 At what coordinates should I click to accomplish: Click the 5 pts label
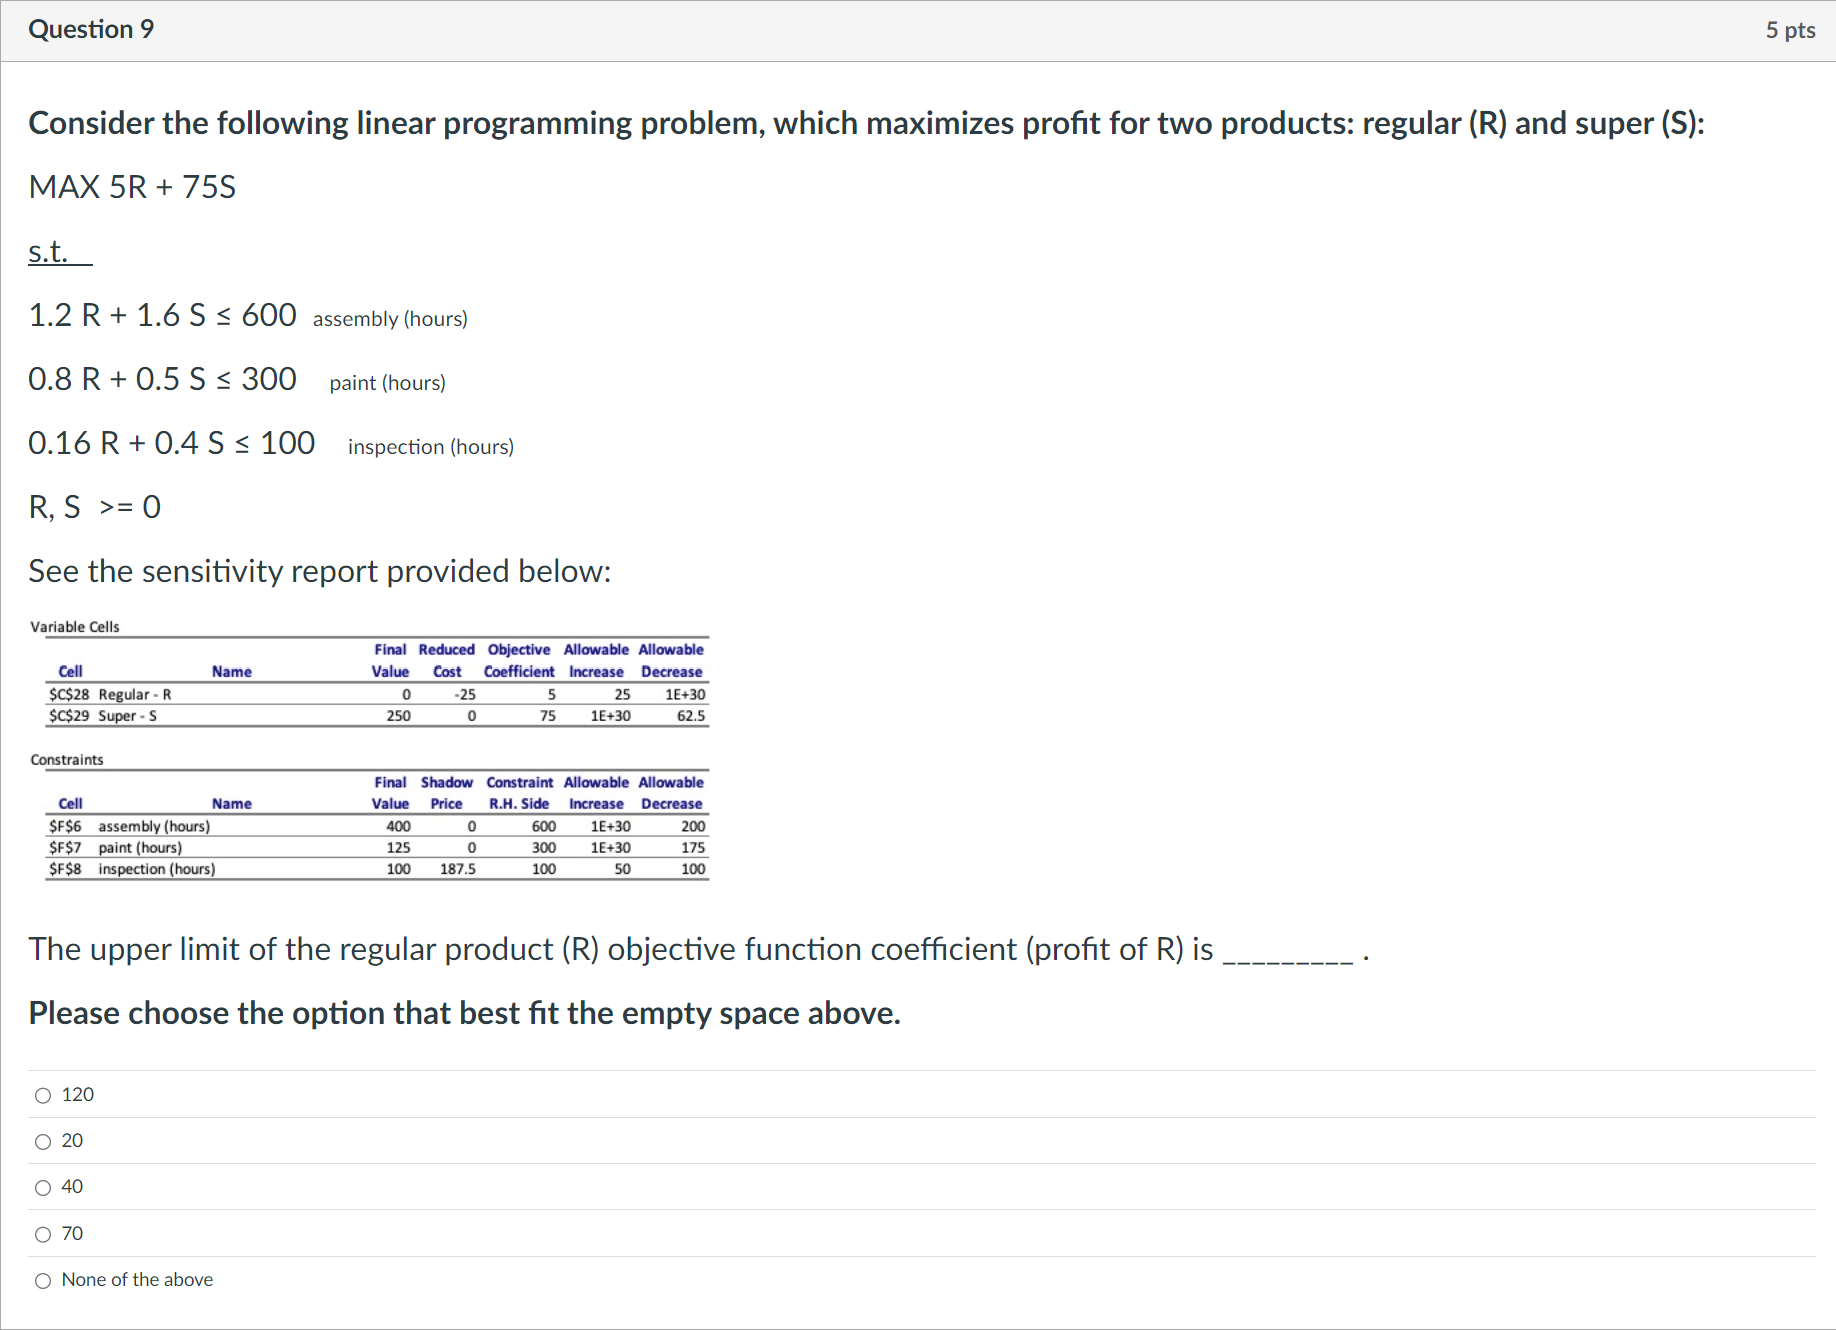[x=1789, y=29]
